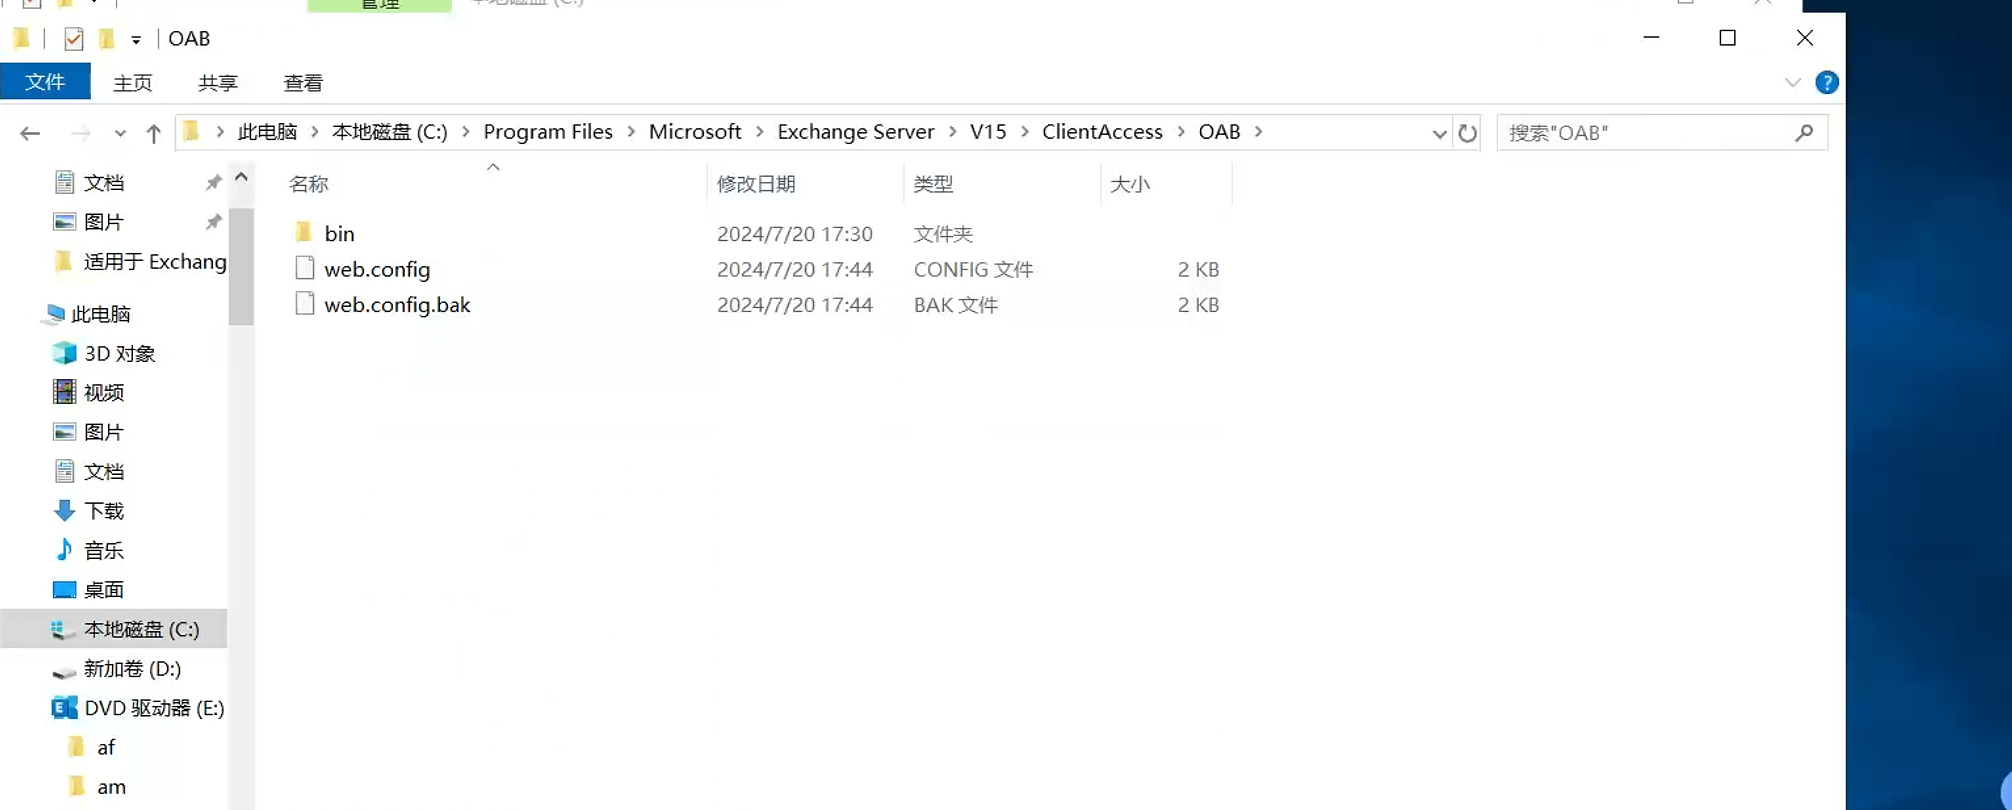Click the Forward navigation arrow

[x=80, y=133]
